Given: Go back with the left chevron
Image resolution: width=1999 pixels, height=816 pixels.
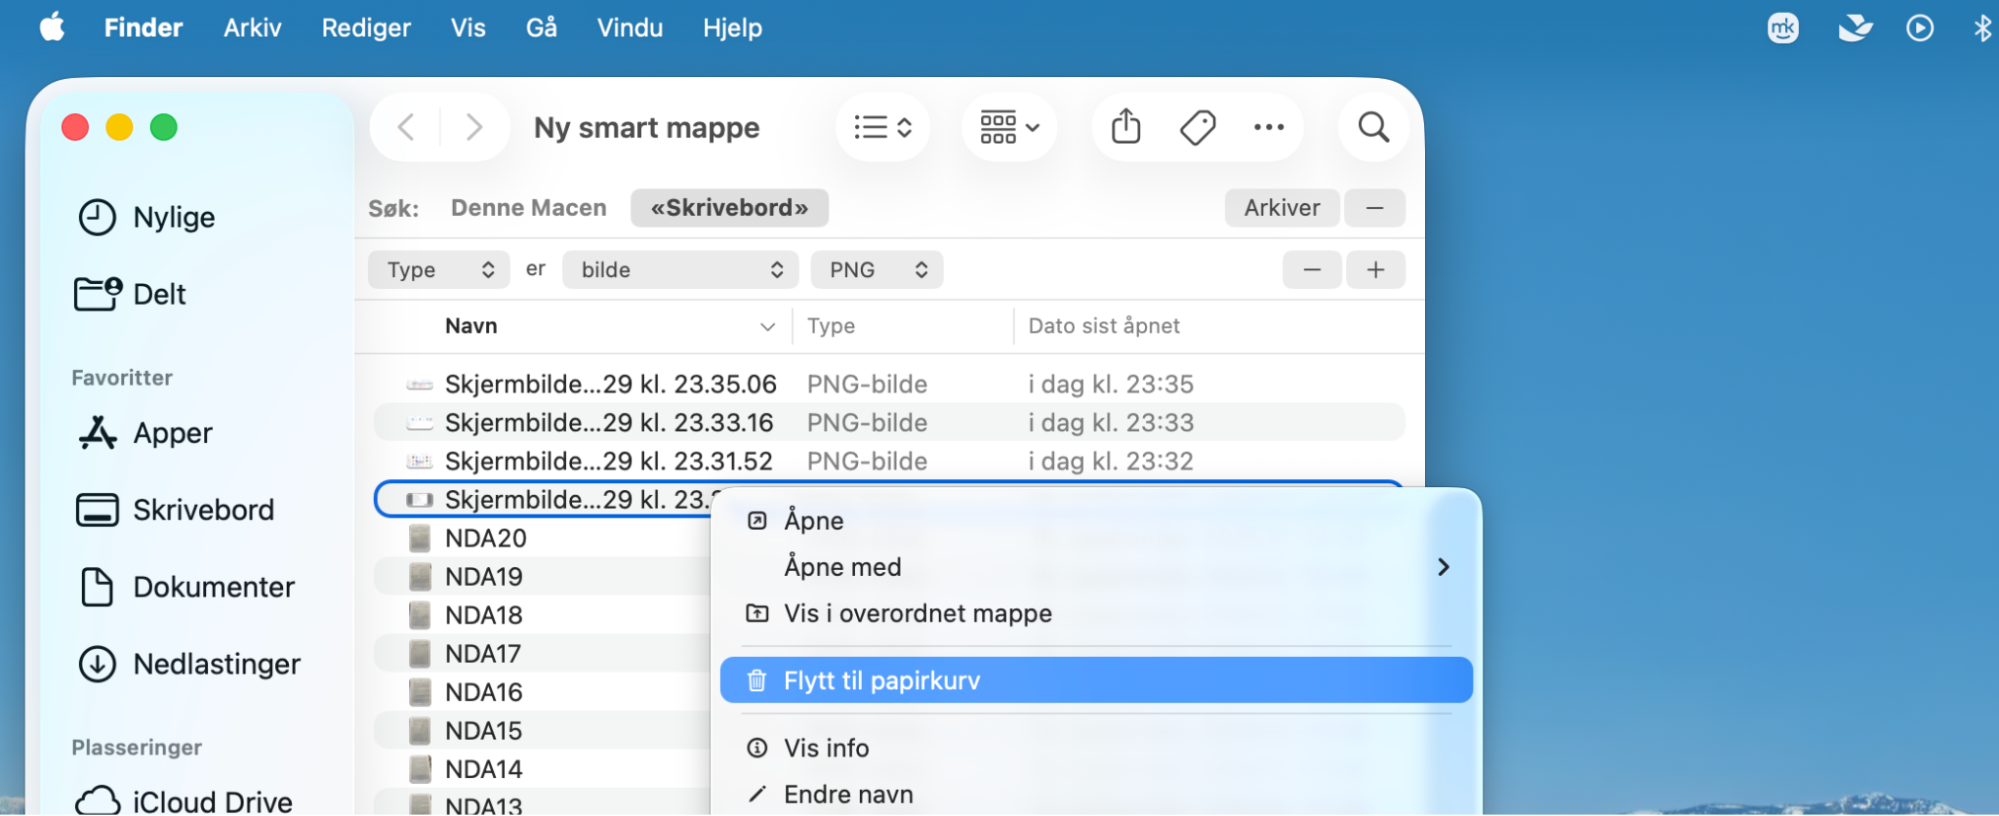Looking at the screenshot, I should [x=406, y=127].
